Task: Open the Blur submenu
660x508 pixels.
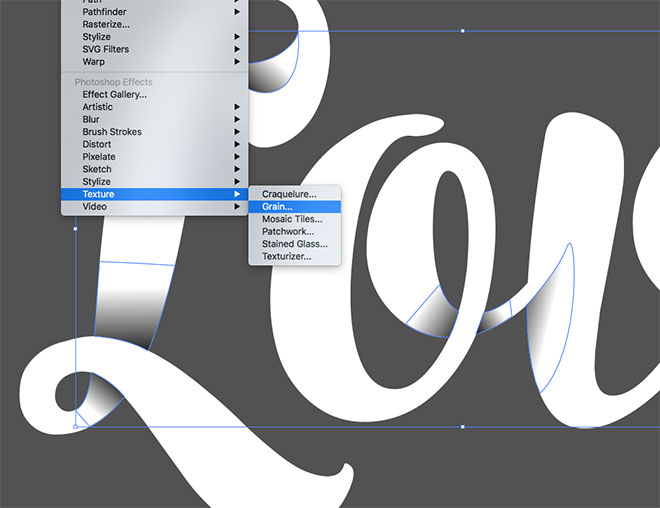Action: [91, 119]
